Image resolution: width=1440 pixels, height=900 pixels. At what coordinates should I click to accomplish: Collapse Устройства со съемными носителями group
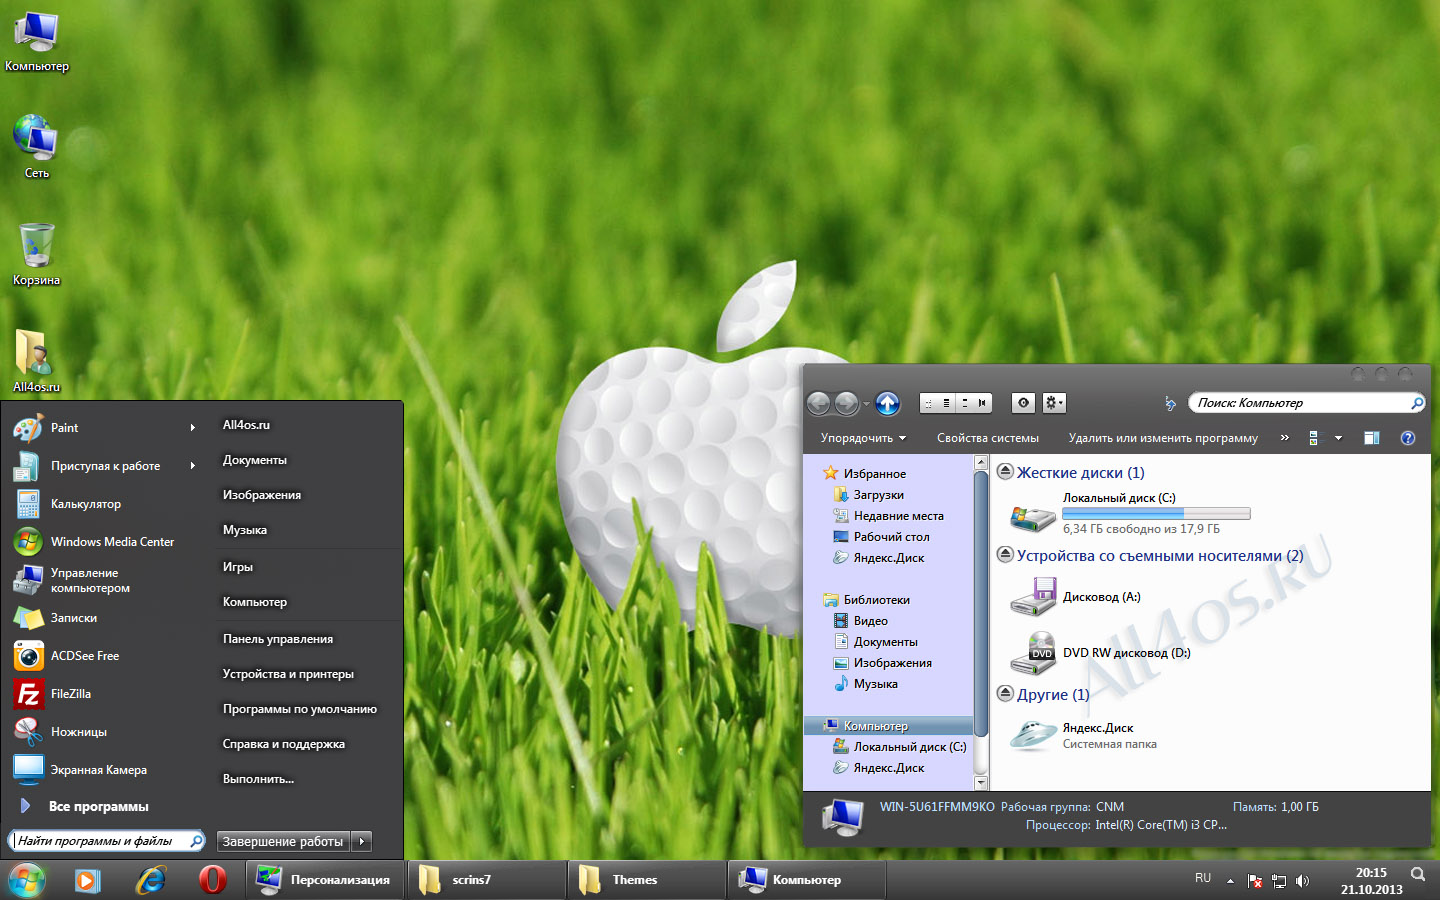pyautogui.click(x=1005, y=555)
